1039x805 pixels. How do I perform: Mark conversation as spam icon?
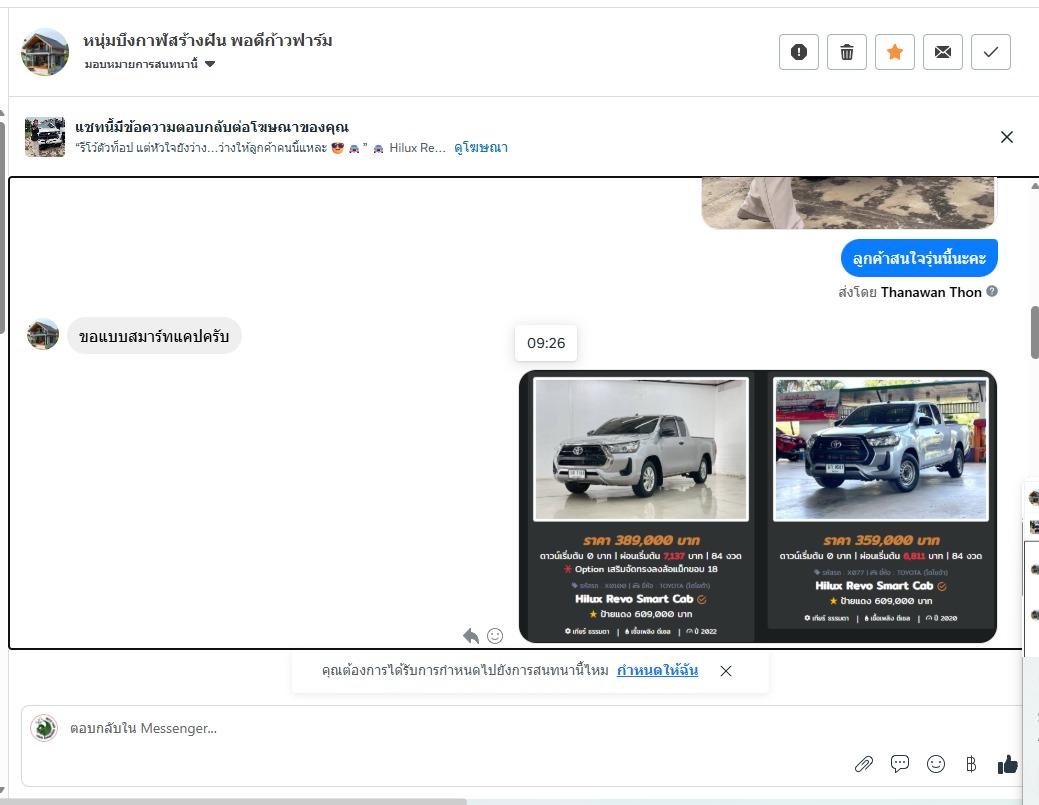[x=798, y=52]
